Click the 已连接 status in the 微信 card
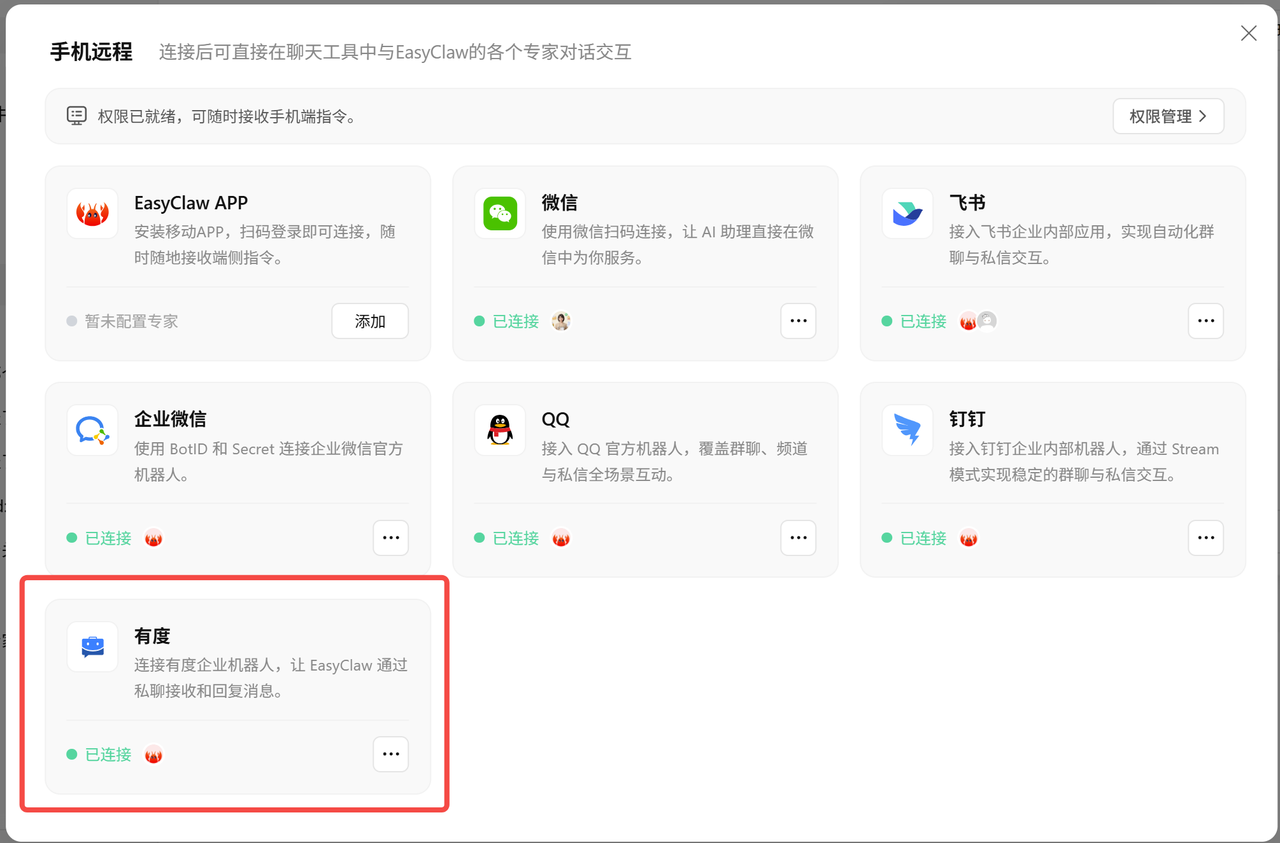Image resolution: width=1280 pixels, height=843 pixels. (507, 321)
